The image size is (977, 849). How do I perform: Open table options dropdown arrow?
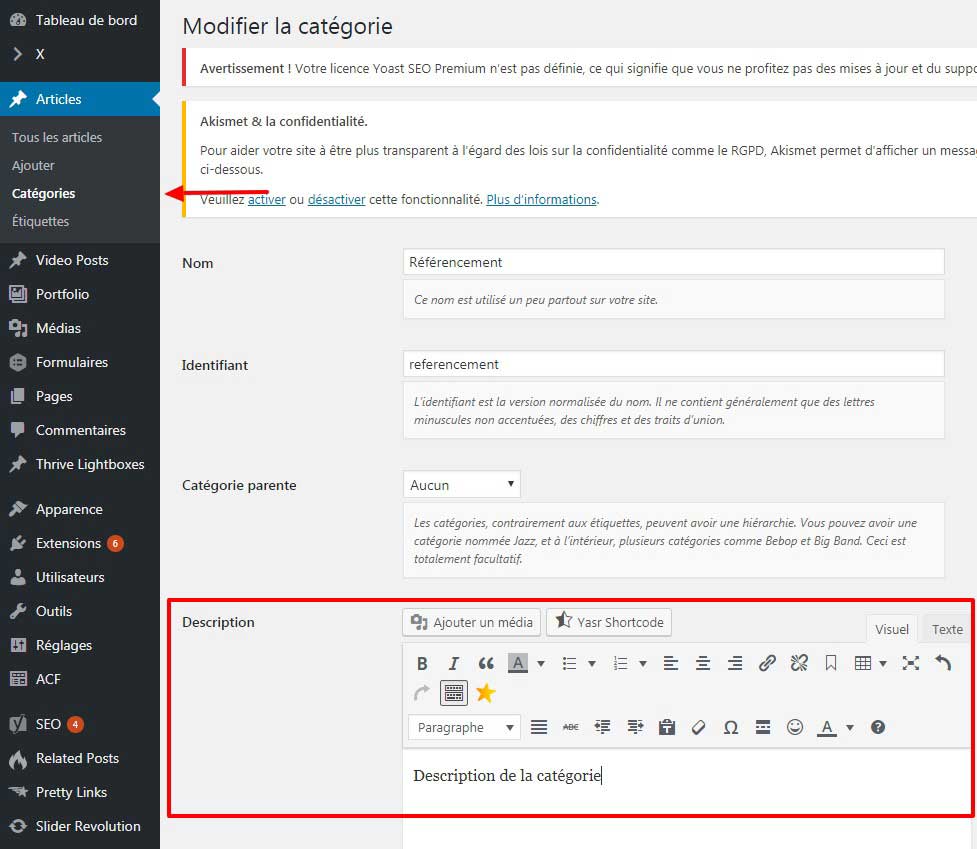[883, 663]
